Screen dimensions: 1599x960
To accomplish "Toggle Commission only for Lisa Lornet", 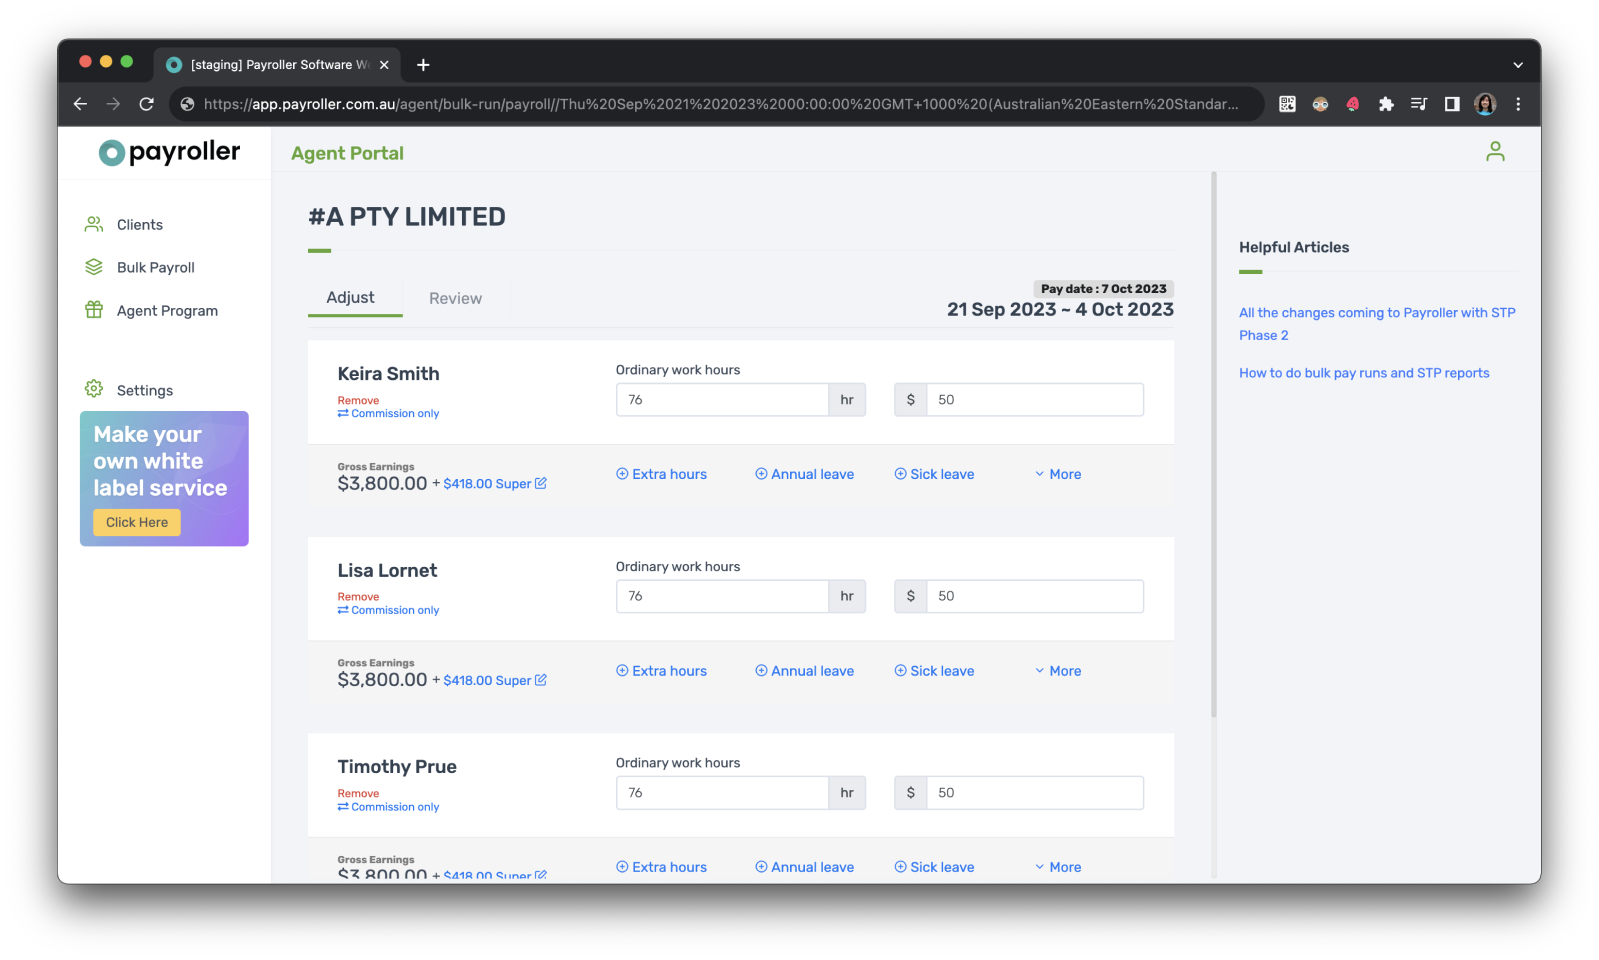I will (x=388, y=611).
